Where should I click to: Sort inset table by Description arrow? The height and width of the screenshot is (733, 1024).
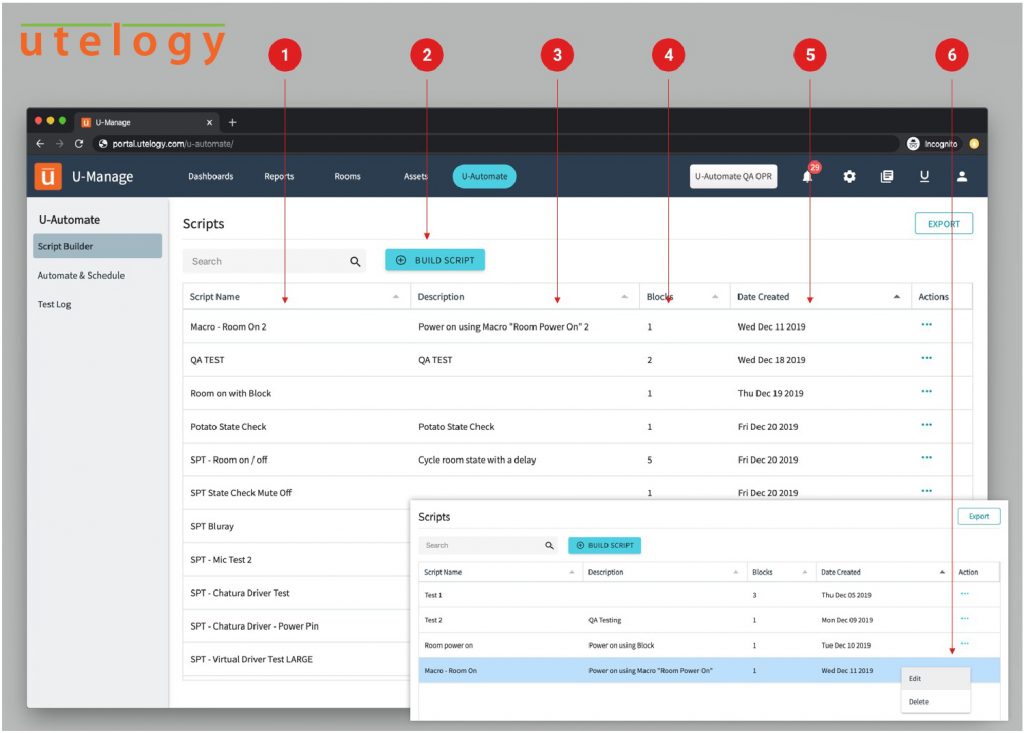click(735, 572)
